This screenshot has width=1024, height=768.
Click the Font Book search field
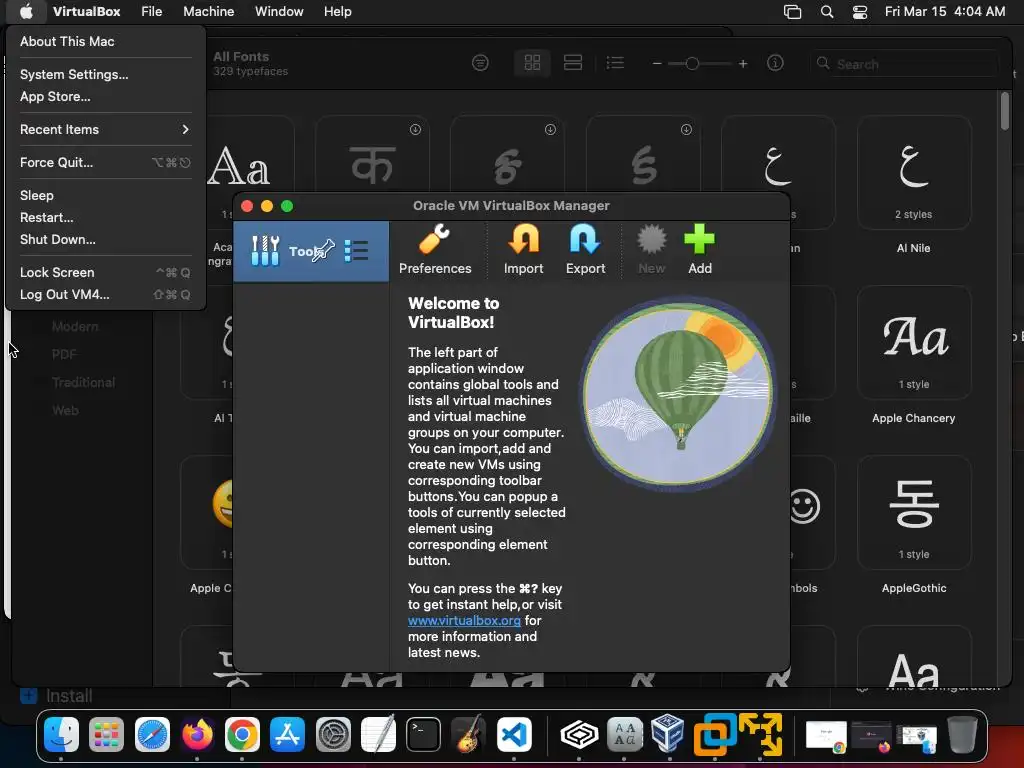(x=904, y=64)
